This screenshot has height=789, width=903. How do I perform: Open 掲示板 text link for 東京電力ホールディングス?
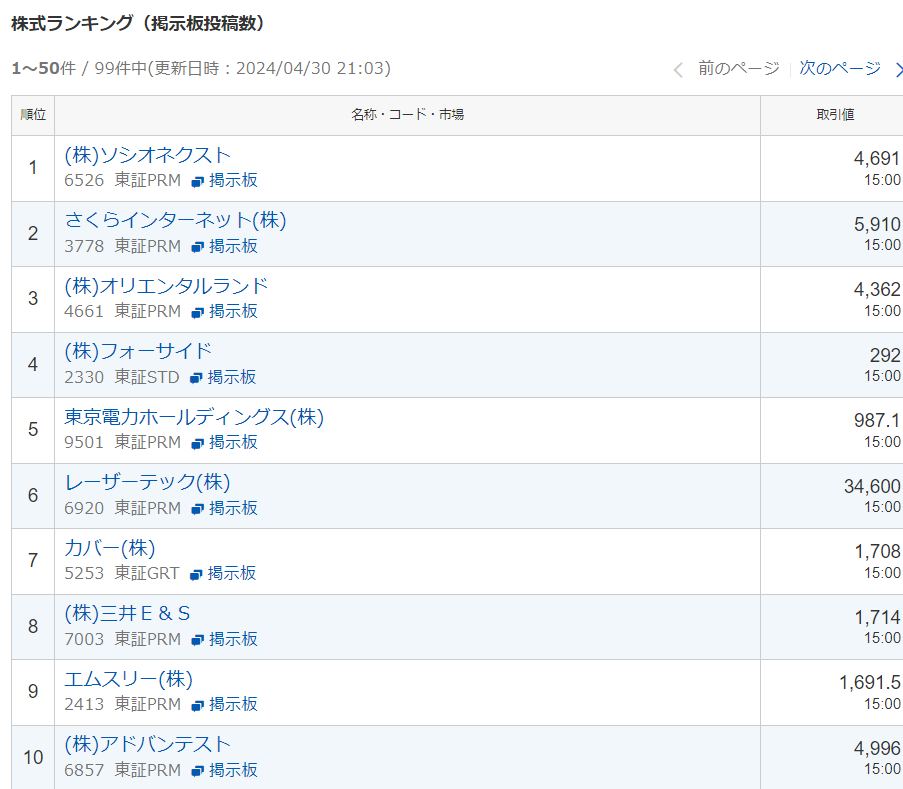point(233,442)
